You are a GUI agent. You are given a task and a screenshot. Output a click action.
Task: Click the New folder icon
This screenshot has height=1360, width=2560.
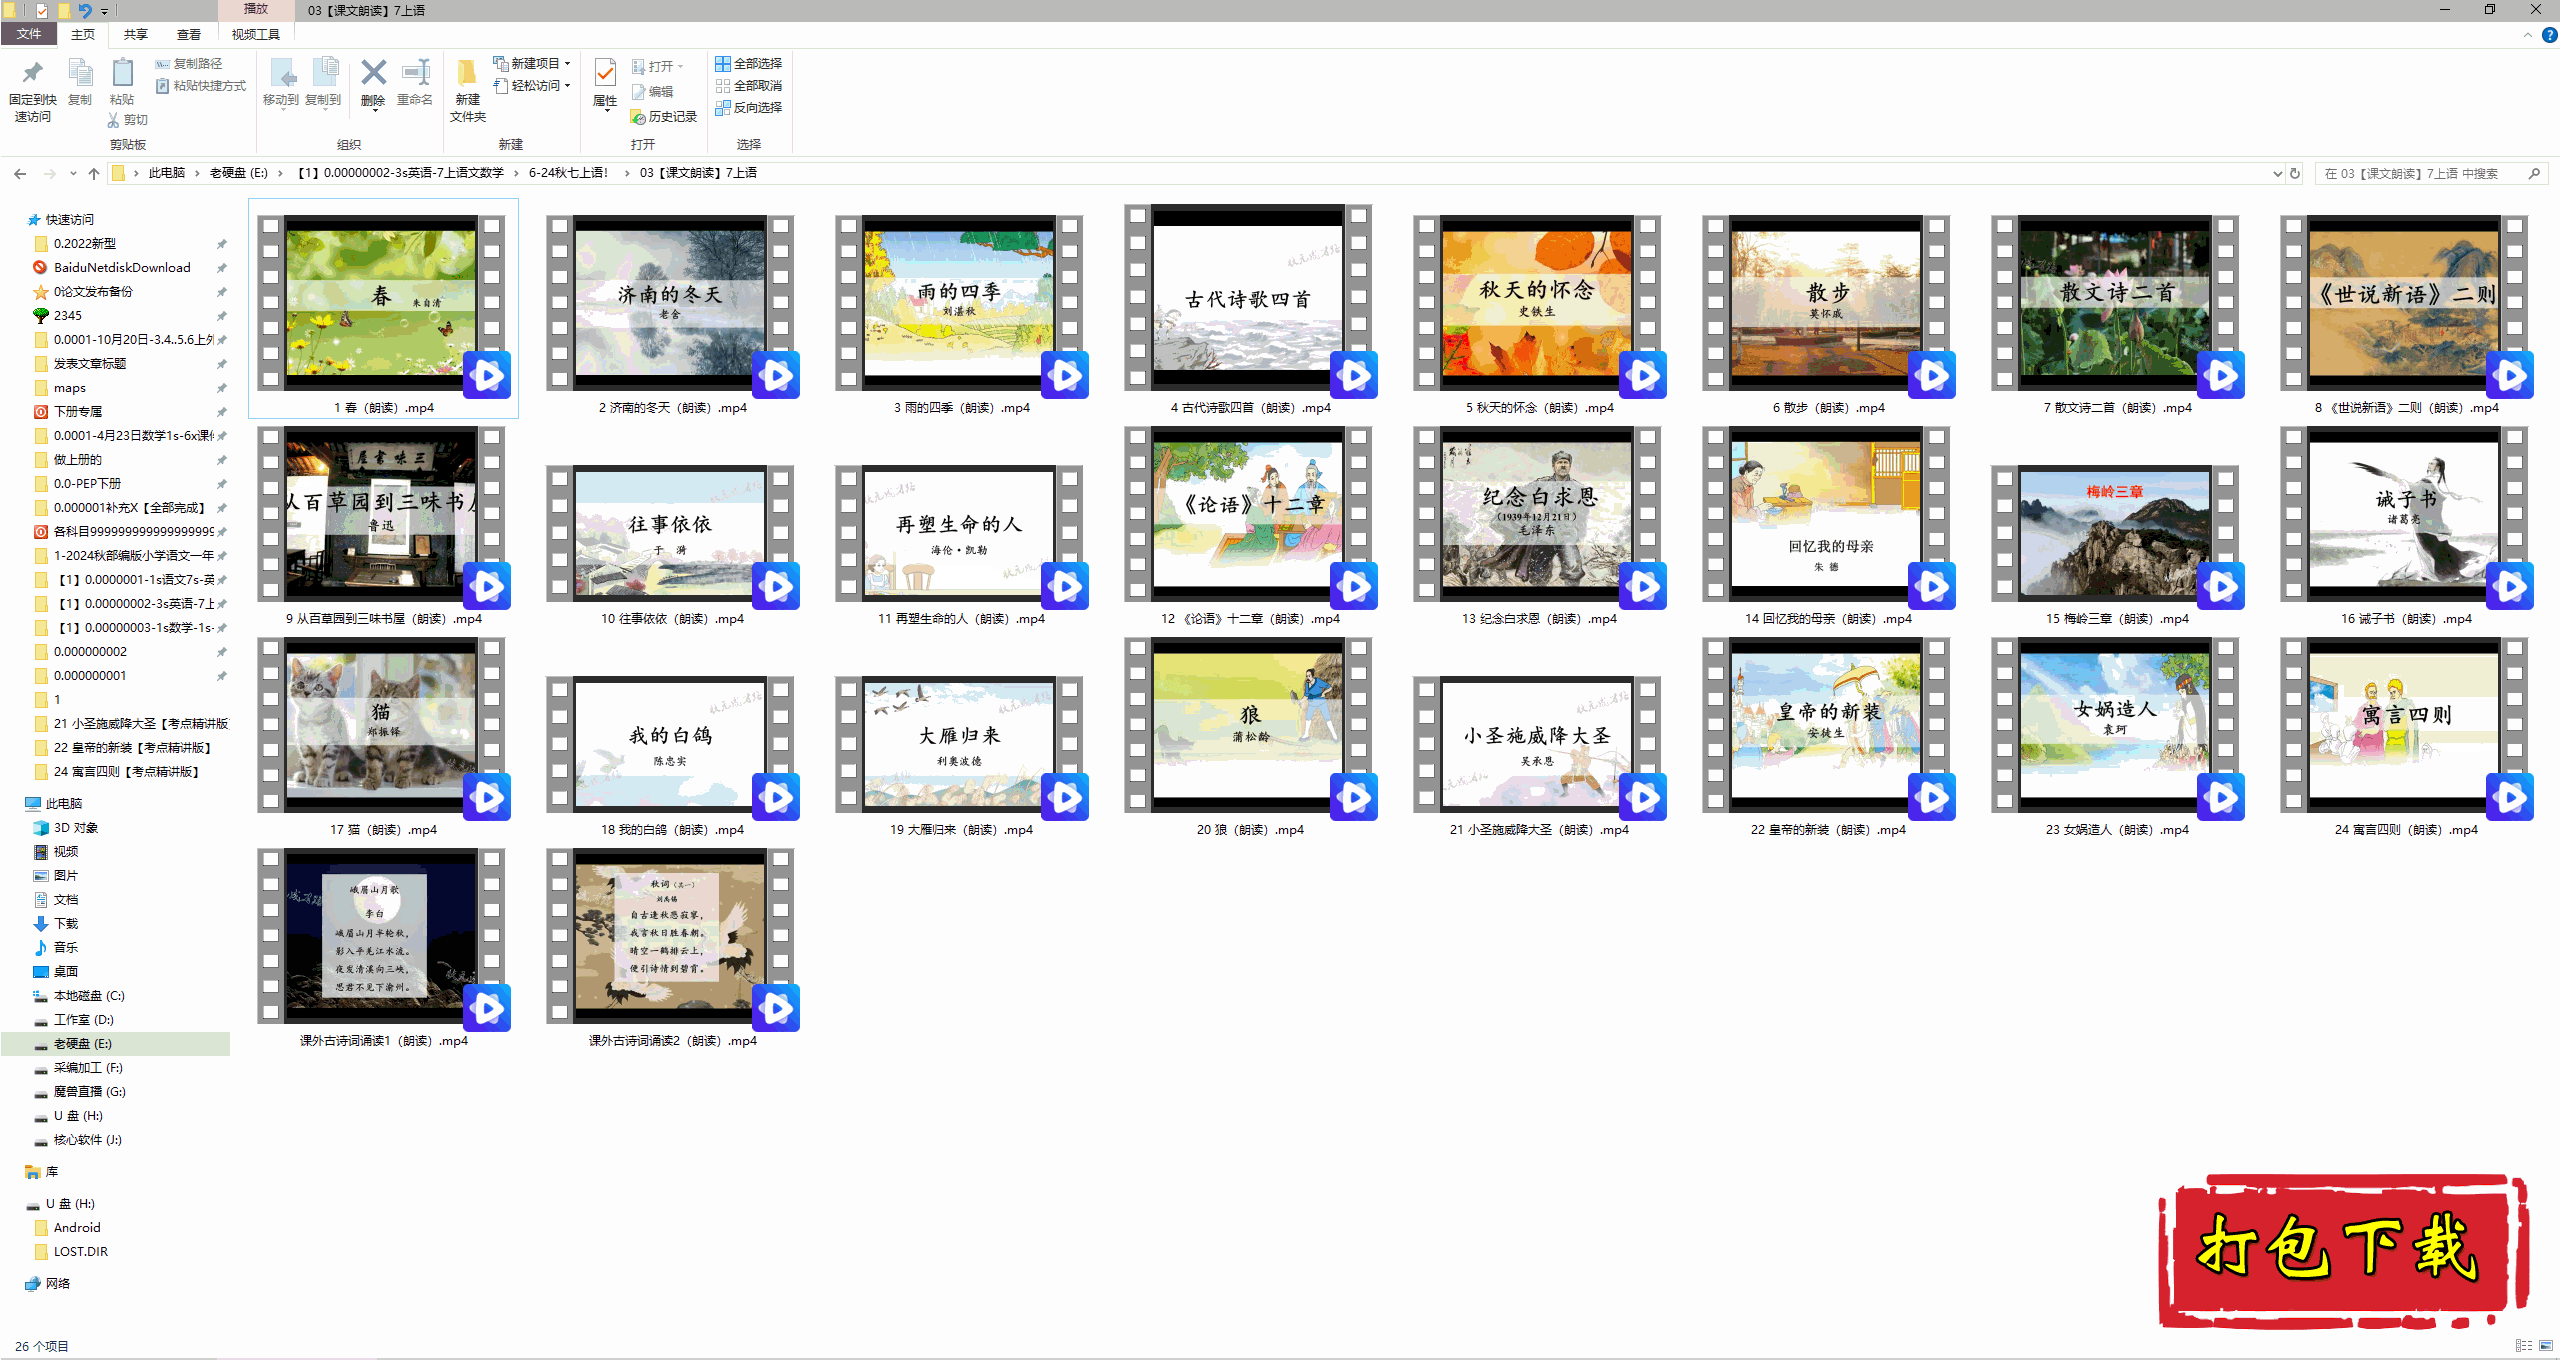(467, 73)
